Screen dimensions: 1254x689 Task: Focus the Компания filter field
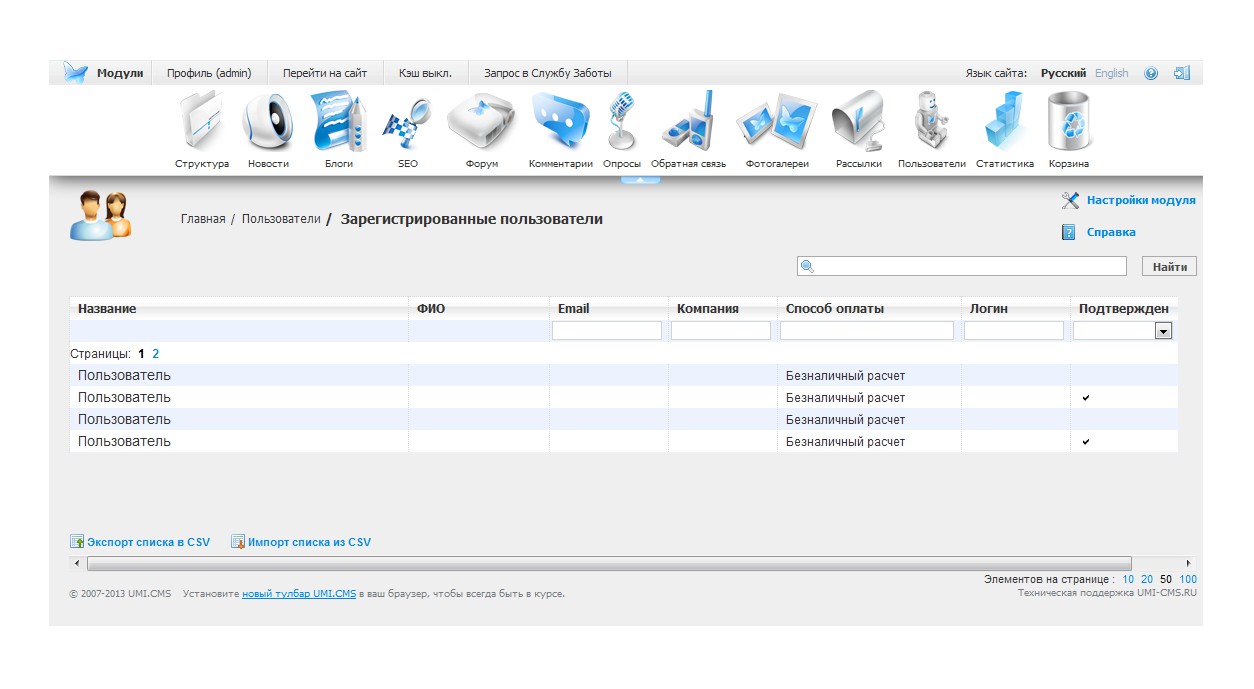click(x=721, y=330)
